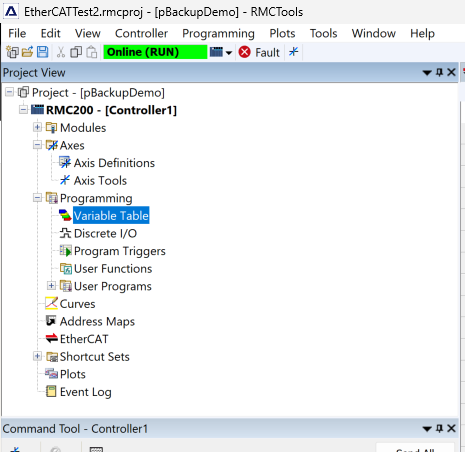Close the Command Tool panel
The image size is (465, 452).
451,428
